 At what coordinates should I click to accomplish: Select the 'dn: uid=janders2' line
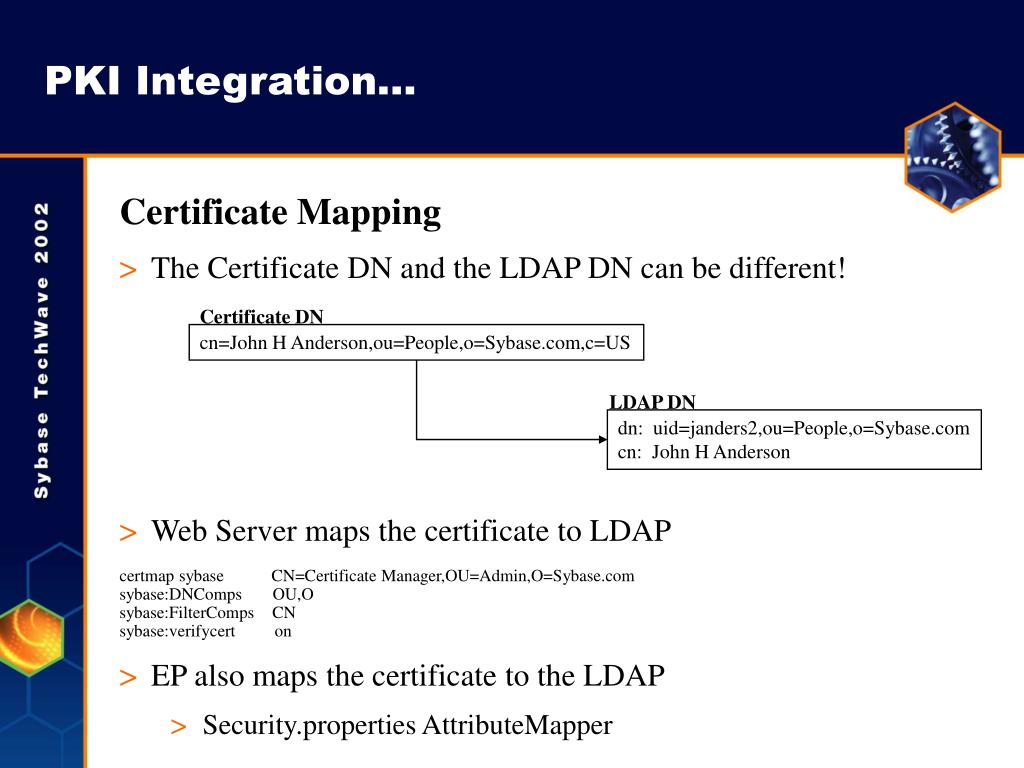(x=793, y=428)
